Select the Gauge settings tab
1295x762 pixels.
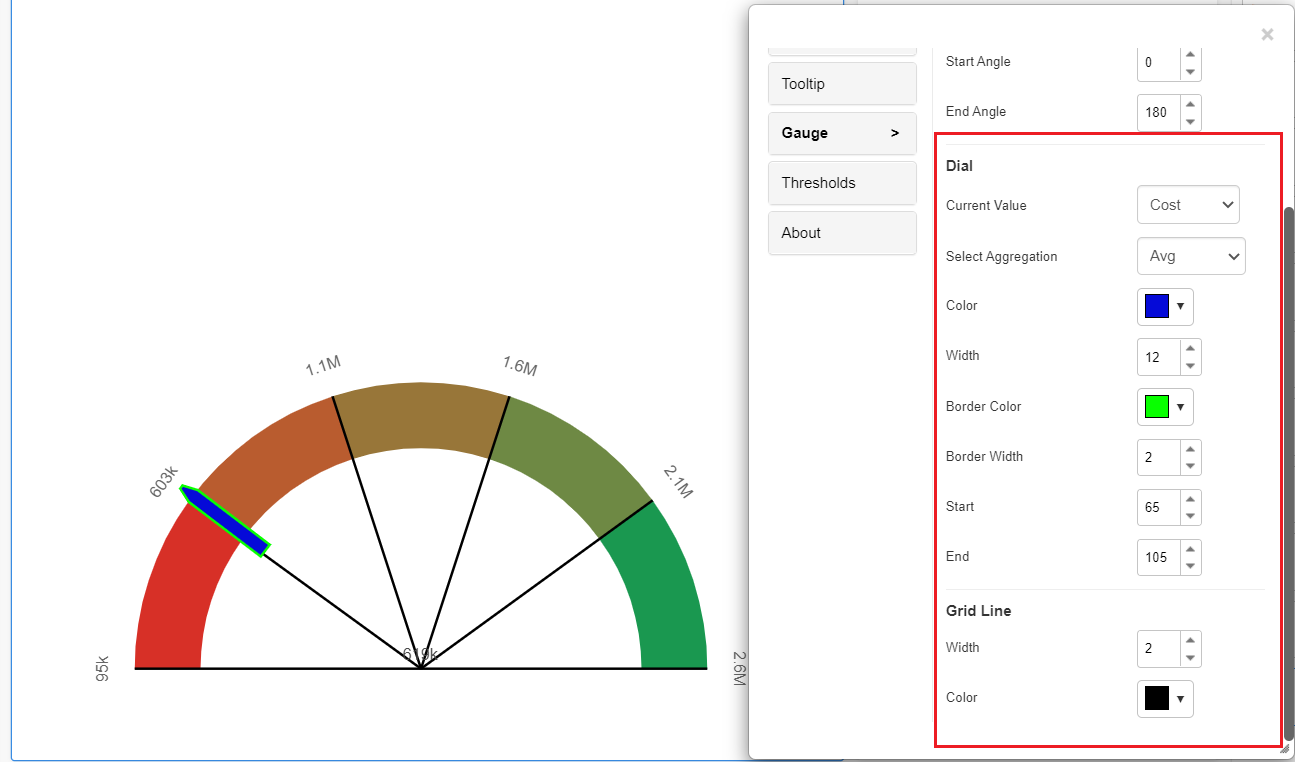click(x=842, y=133)
